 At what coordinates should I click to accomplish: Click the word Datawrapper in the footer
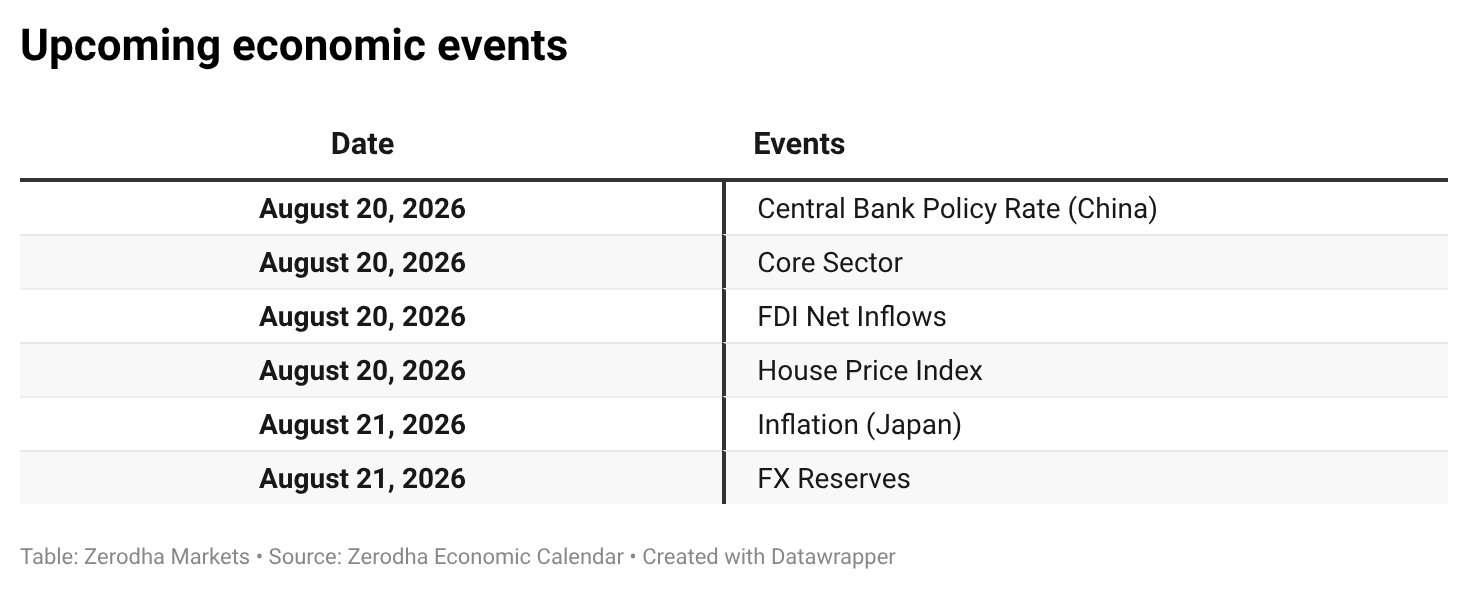coord(833,557)
